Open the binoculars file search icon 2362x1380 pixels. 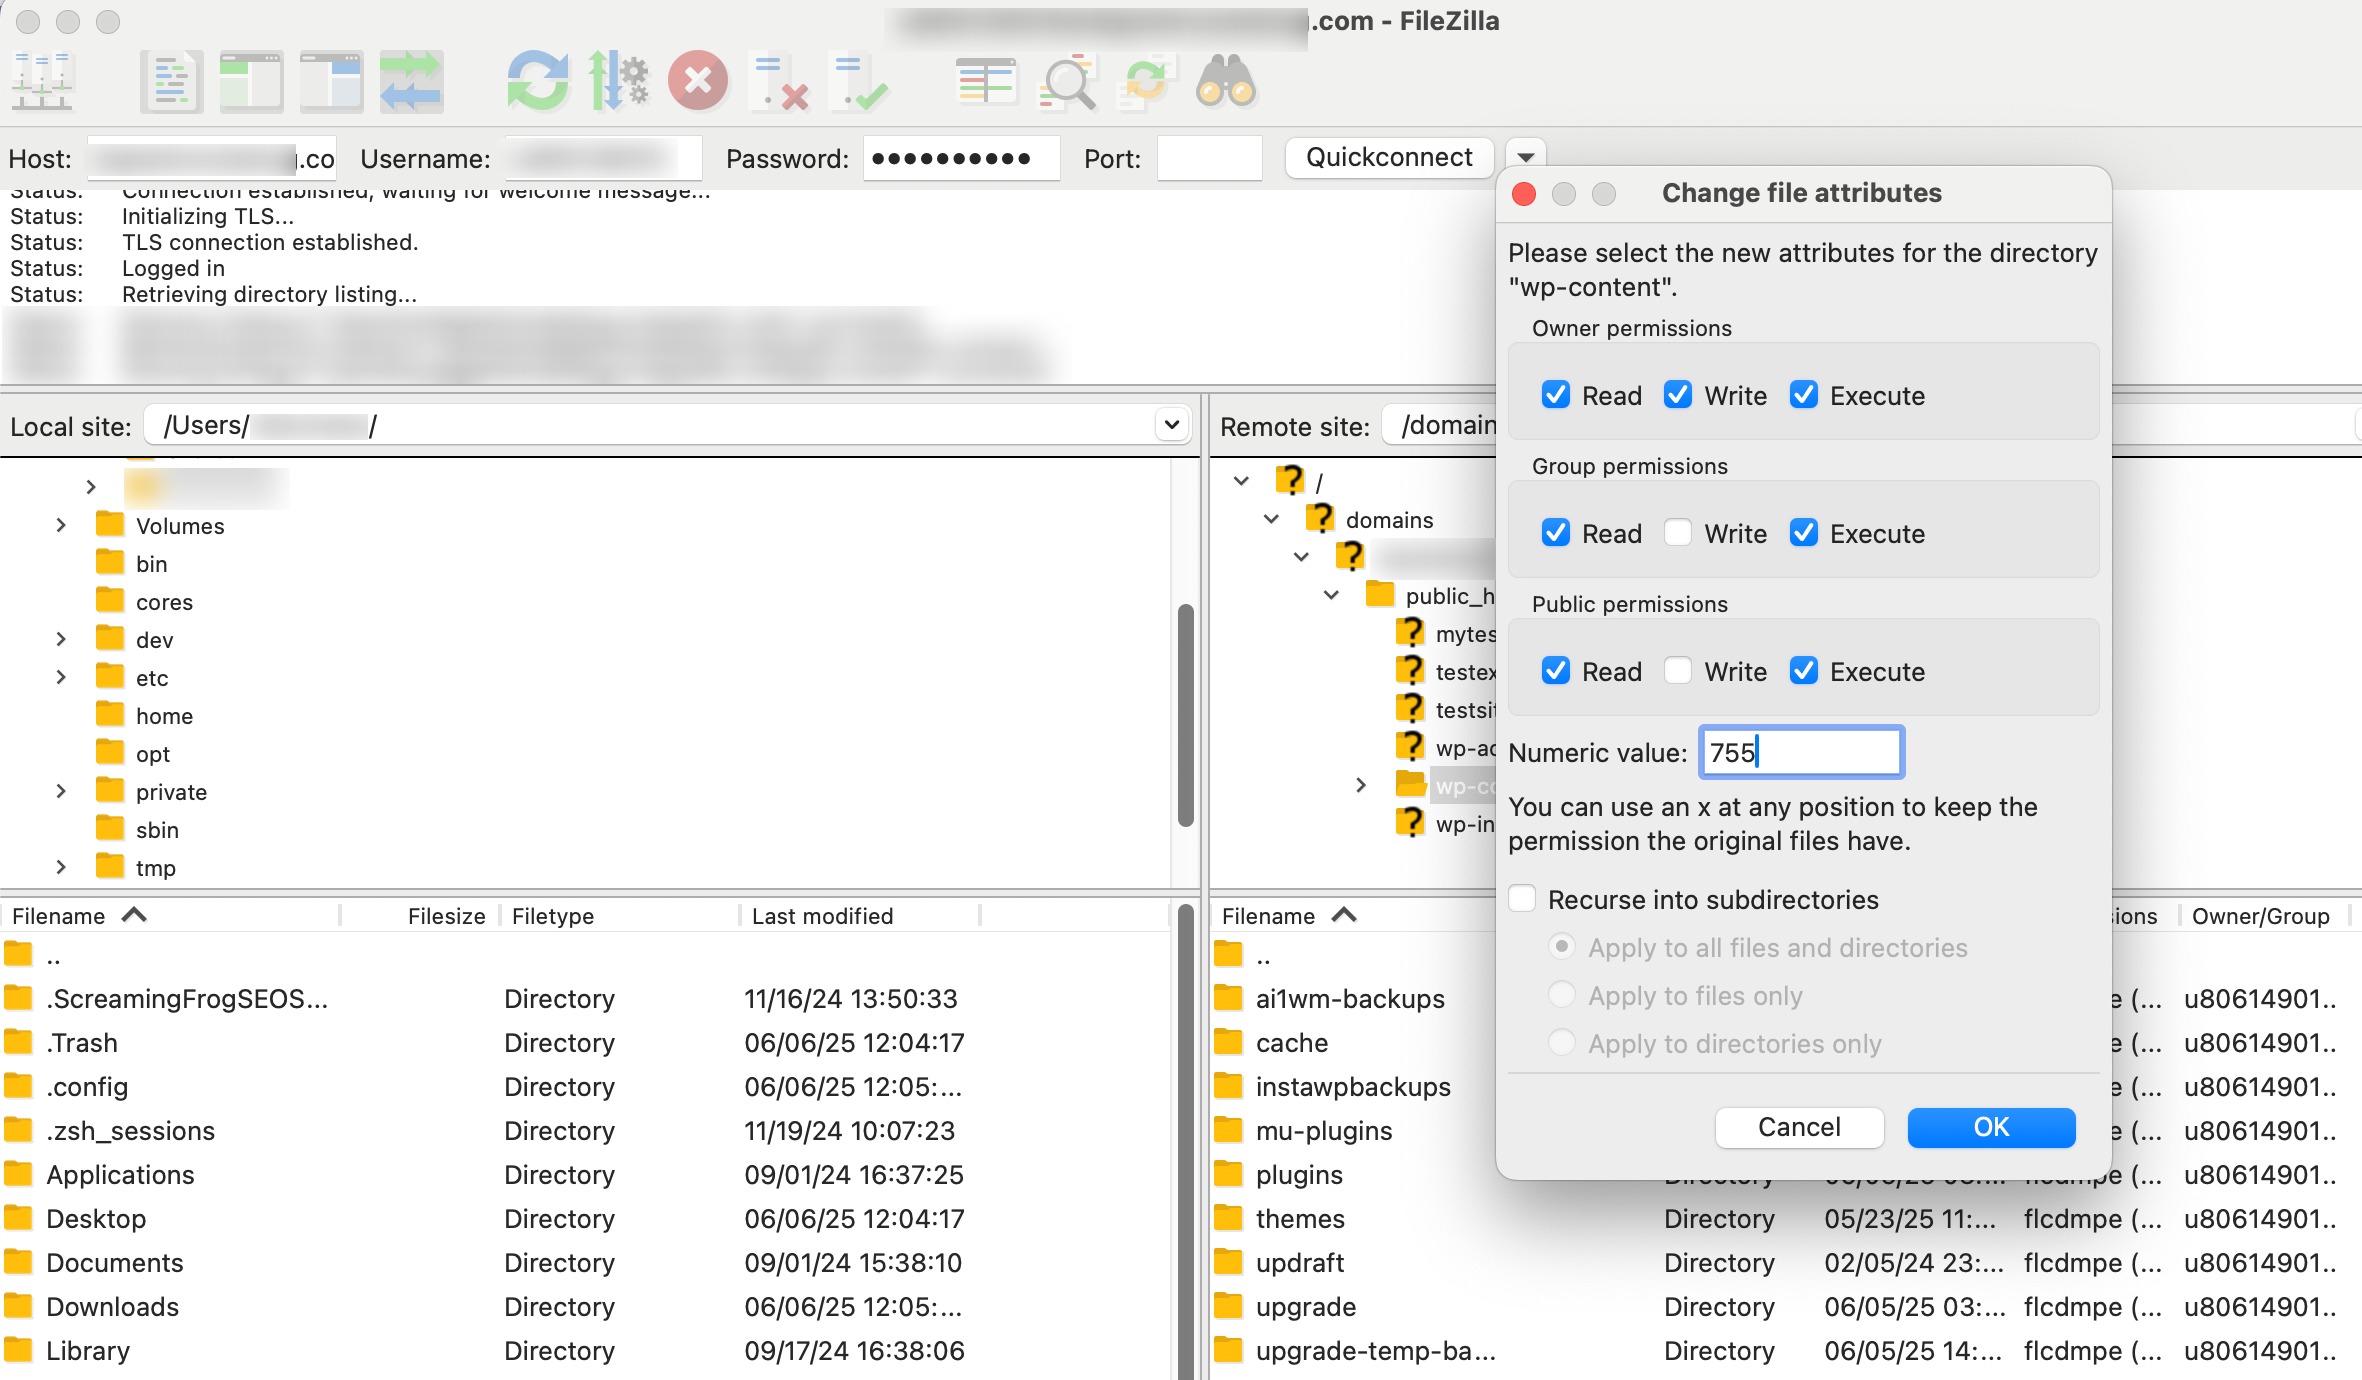1225,81
